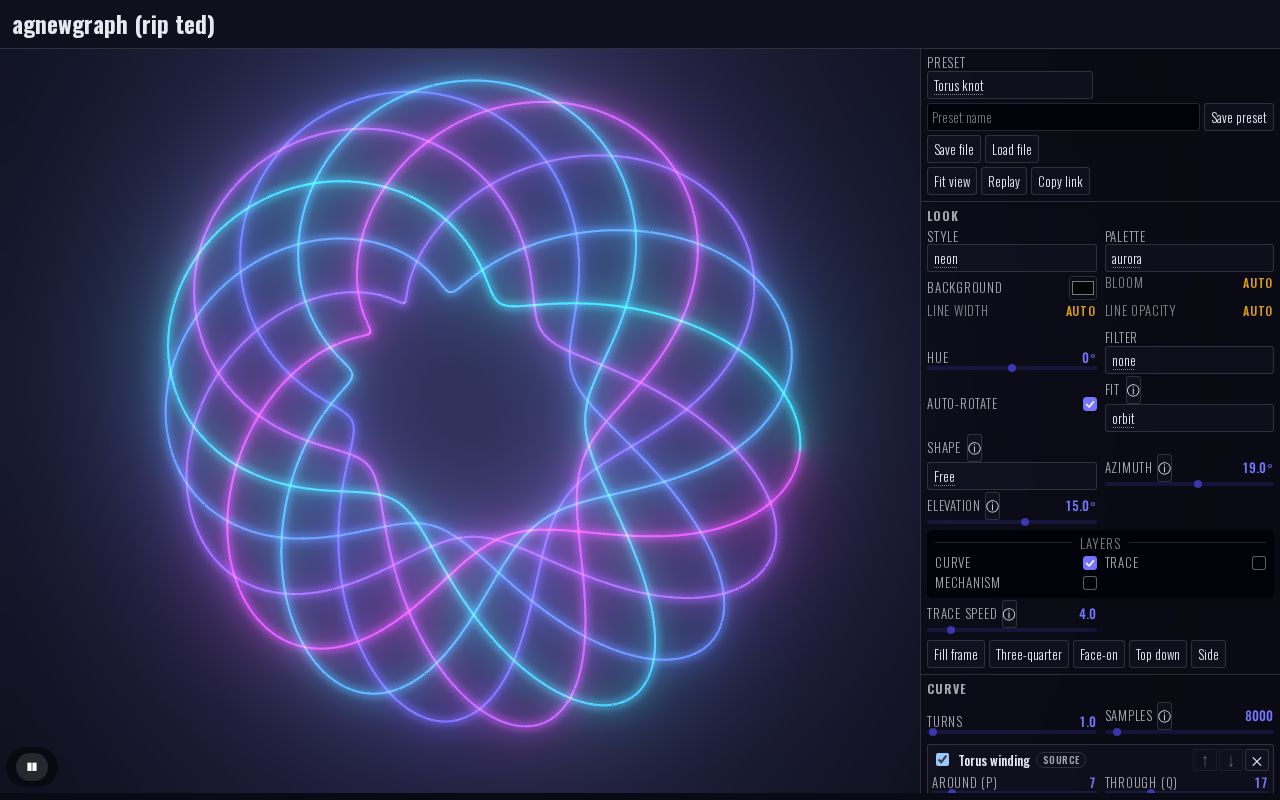Show info for the Samples setting
The height and width of the screenshot is (800, 1280).
[1164, 716]
